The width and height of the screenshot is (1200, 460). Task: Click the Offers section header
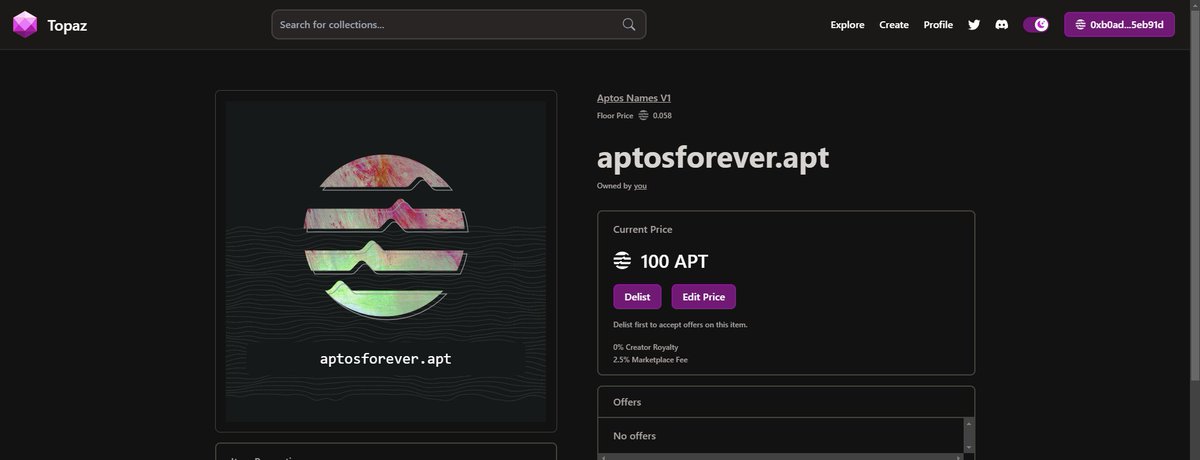pos(786,402)
